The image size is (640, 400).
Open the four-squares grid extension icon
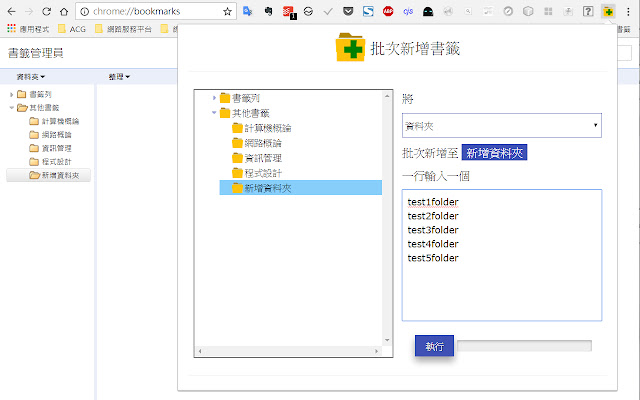(548, 11)
